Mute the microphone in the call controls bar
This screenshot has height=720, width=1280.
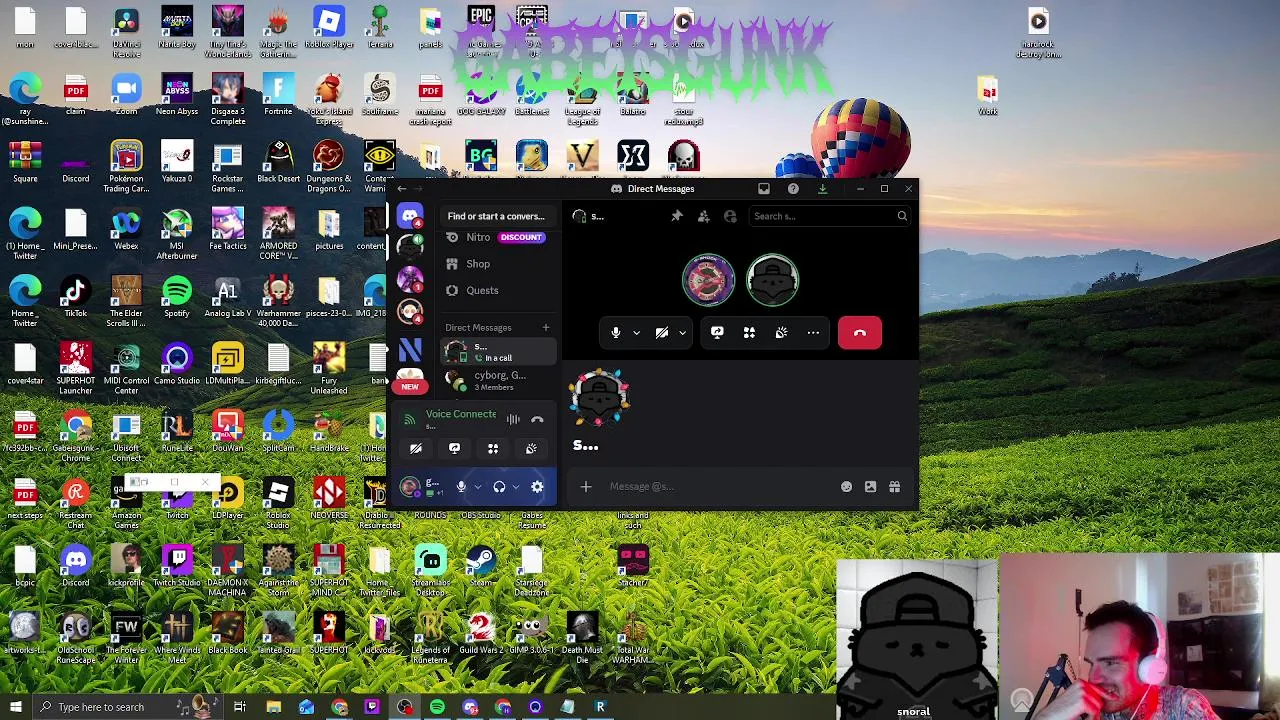coord(615,333)
